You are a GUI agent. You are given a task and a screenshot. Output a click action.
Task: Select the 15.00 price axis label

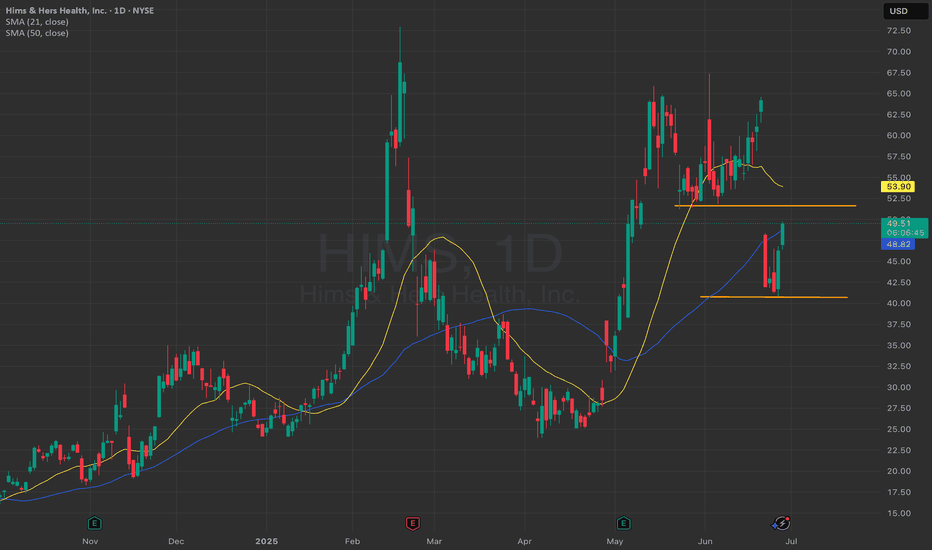[x=899, y=513]
